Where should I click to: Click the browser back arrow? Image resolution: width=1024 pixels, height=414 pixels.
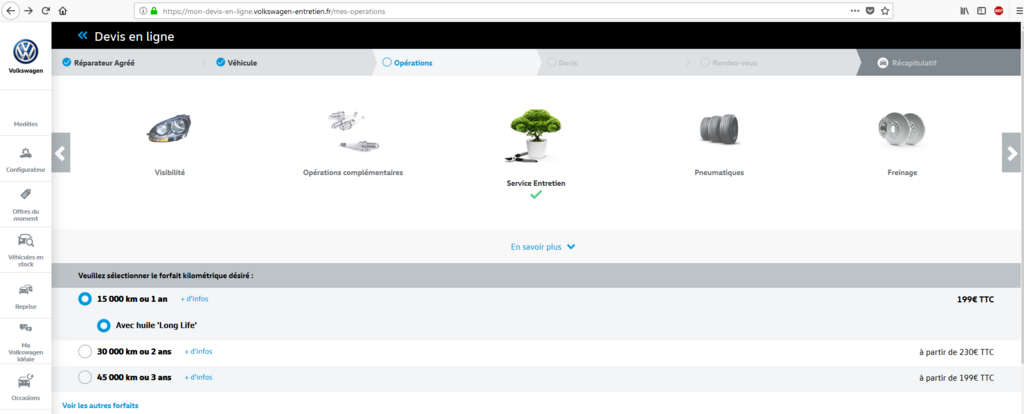[x=11, y=10]
